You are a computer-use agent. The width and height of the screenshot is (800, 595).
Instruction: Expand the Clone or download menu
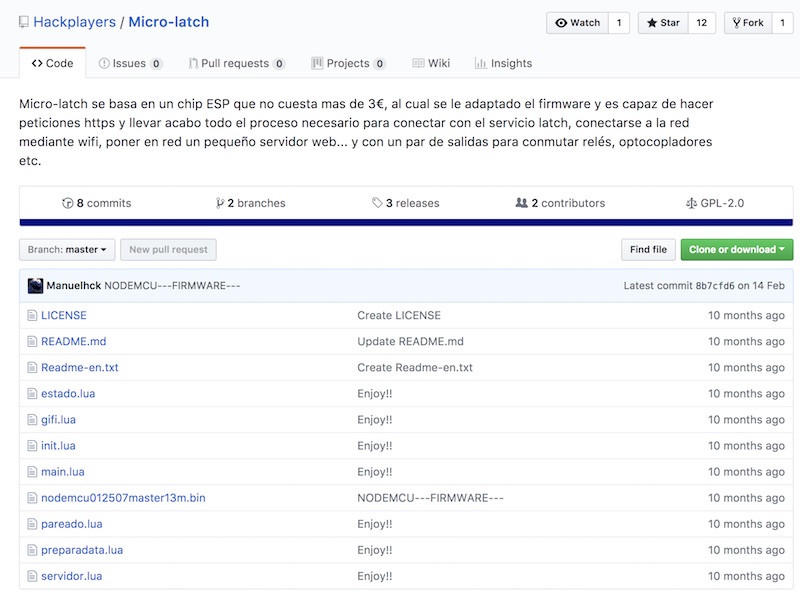tap(737, 250)
